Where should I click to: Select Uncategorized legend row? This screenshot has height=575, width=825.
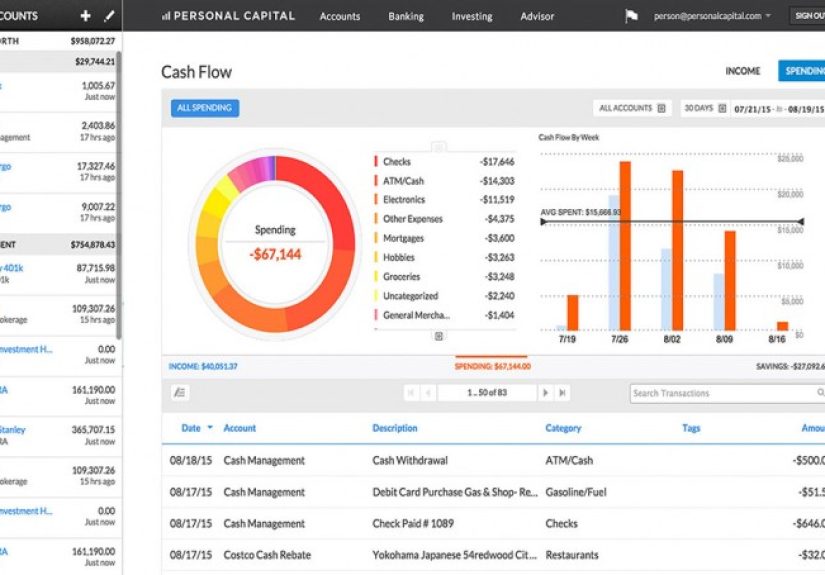tap(445, 296)
